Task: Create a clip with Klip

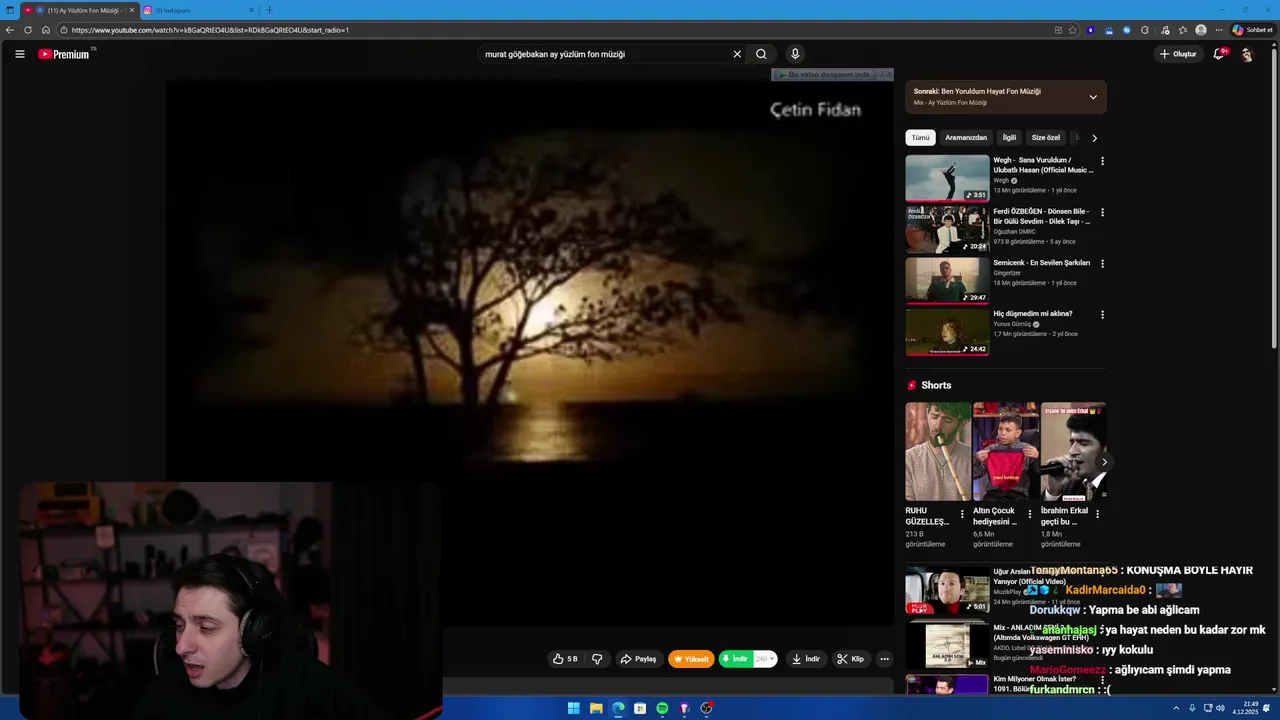Action: tap(850, 659)
